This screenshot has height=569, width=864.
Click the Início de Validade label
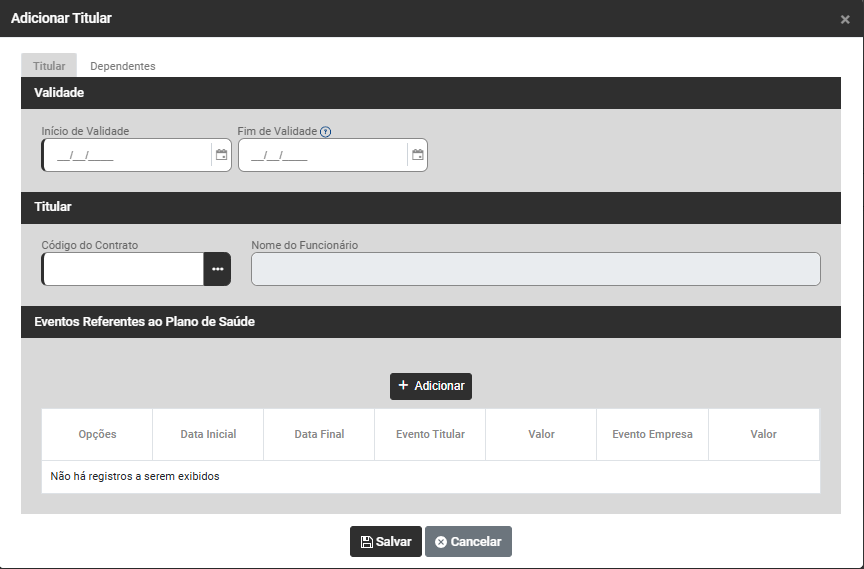coord(85,131)
